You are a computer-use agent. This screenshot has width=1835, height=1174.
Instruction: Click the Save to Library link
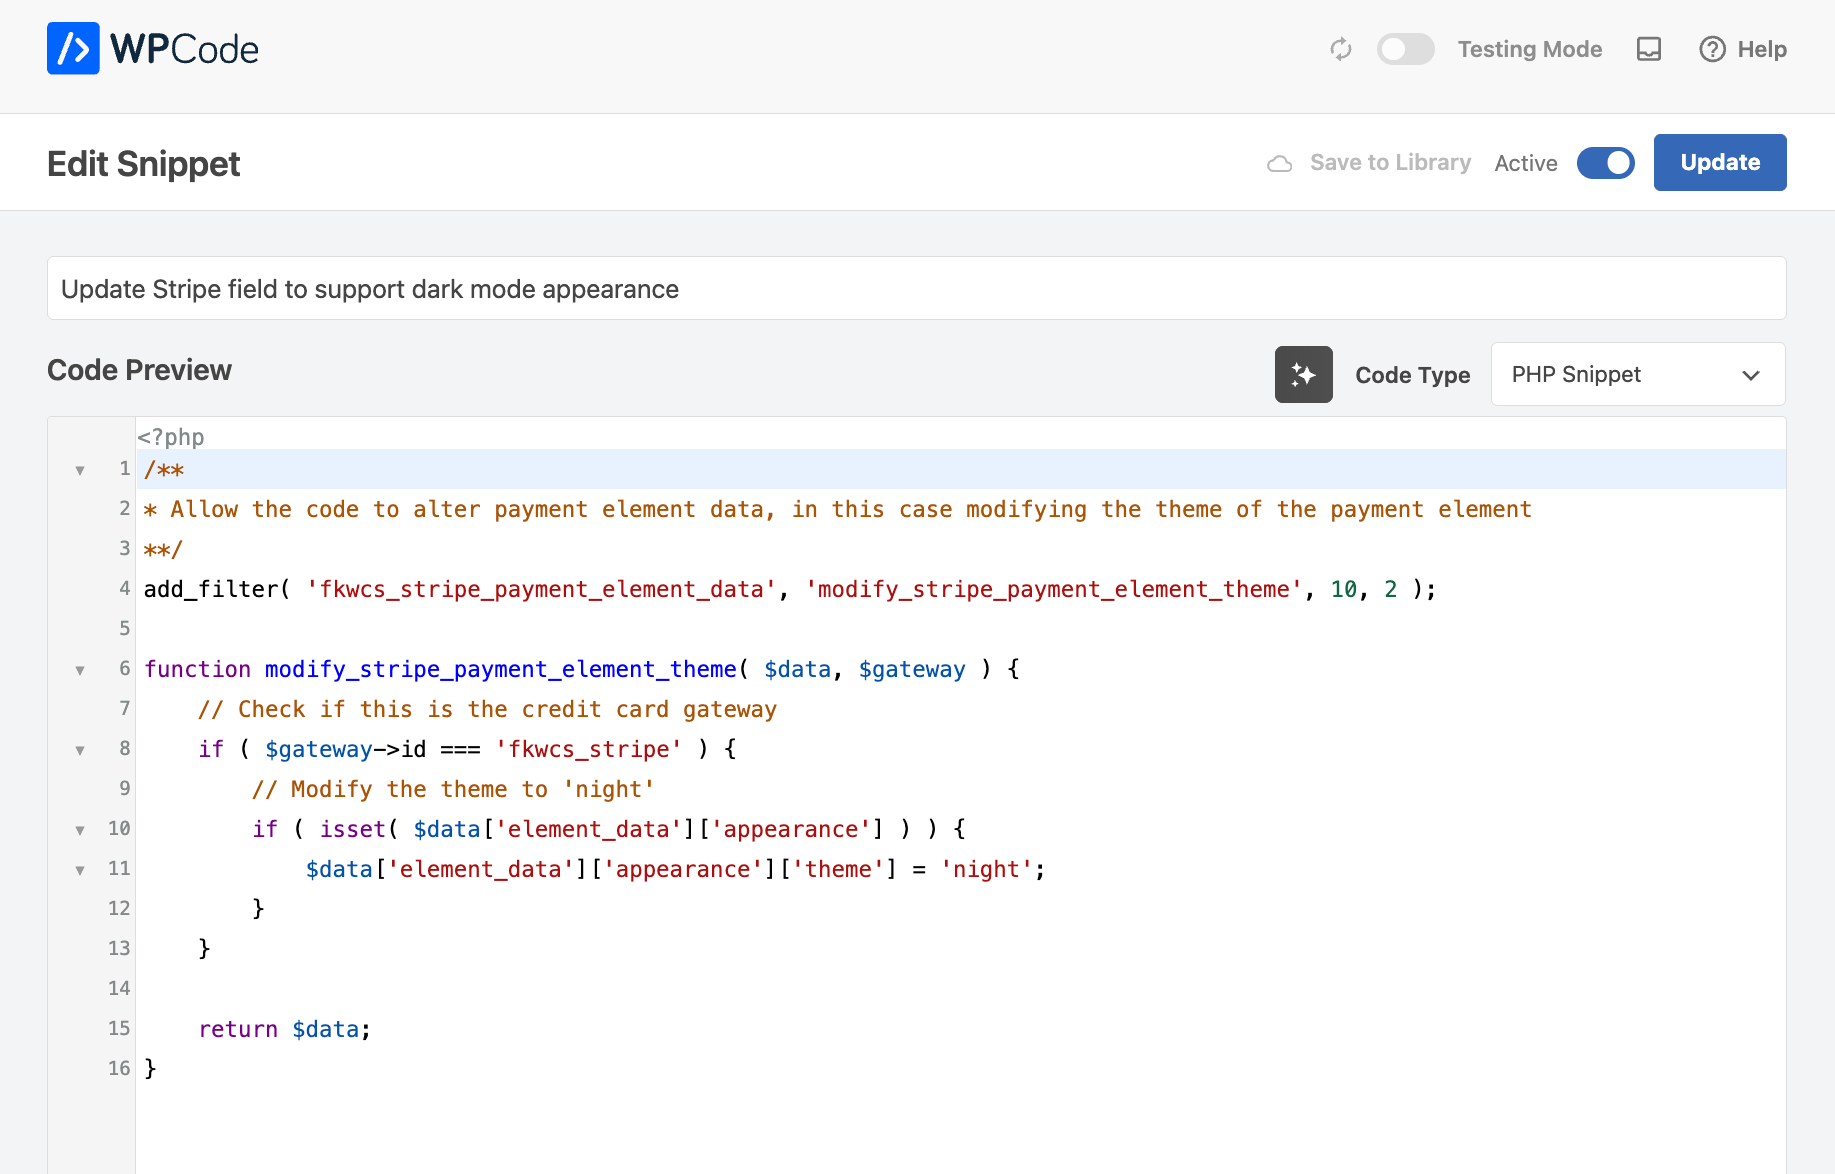tap(1390, 163)
